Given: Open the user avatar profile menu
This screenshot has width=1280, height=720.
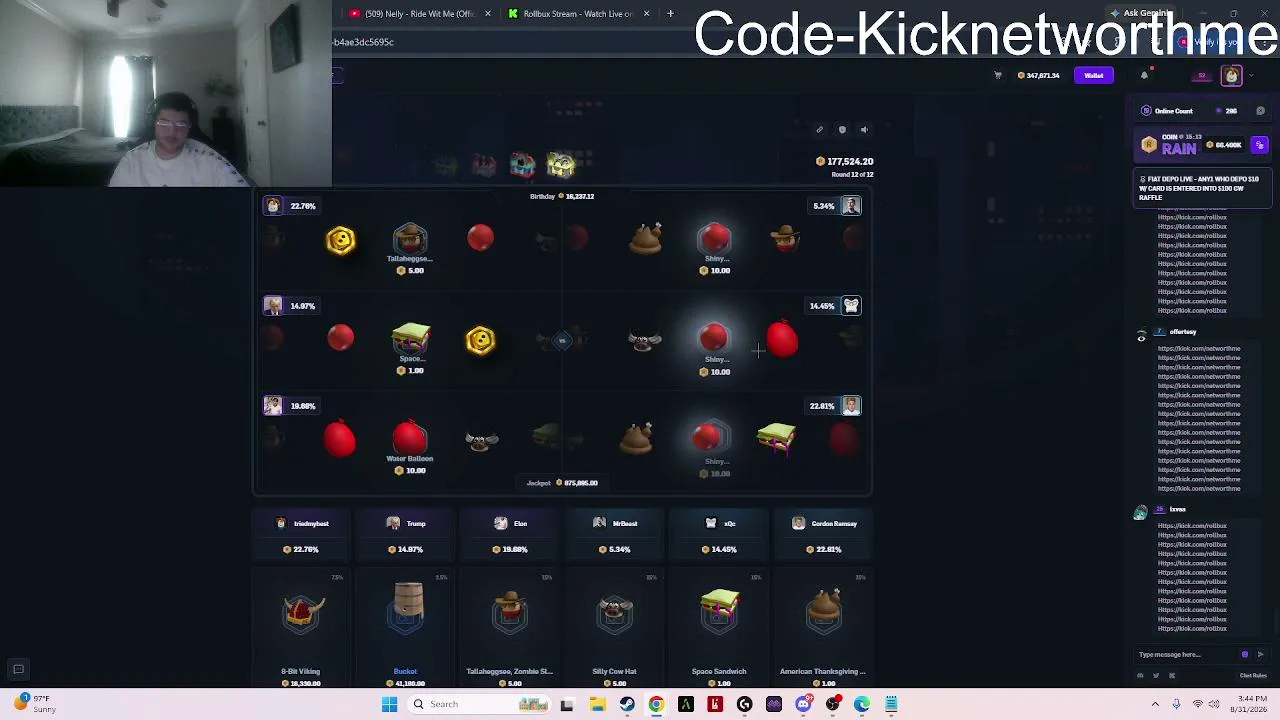Looking at the screenshot, I should [x=1232, y=76].
